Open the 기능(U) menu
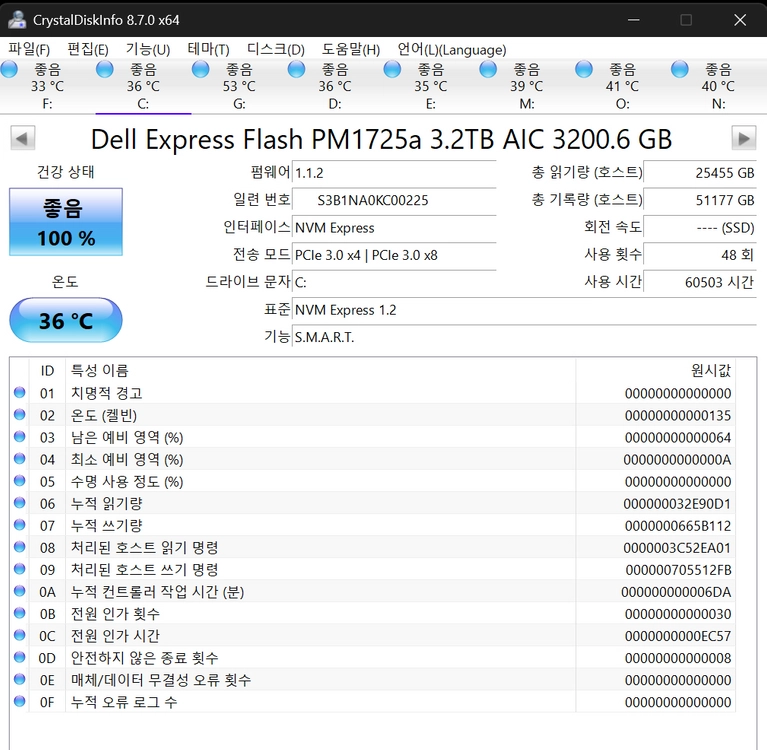This screenshot has height=750, width=767. pos(148,49)
